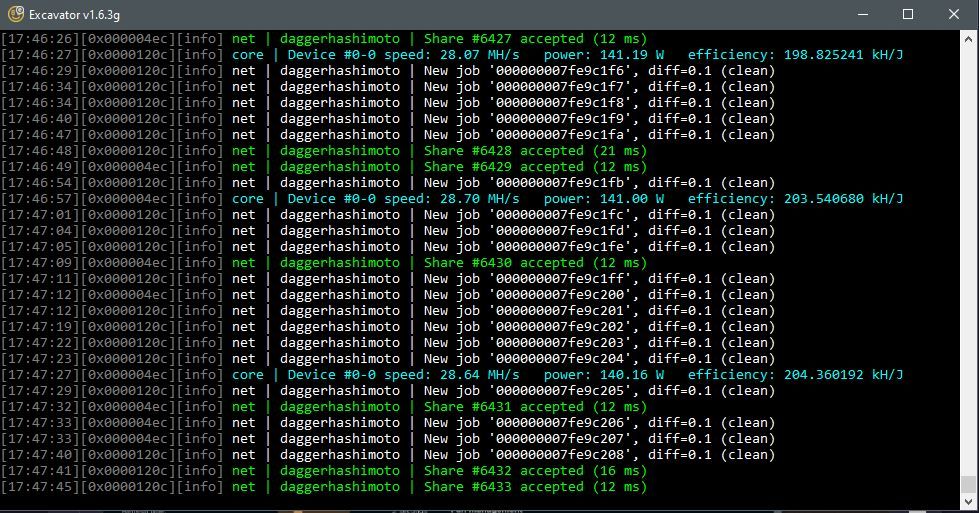
Task: Close the Excavator v1.6.3g window
Action: 953,14
